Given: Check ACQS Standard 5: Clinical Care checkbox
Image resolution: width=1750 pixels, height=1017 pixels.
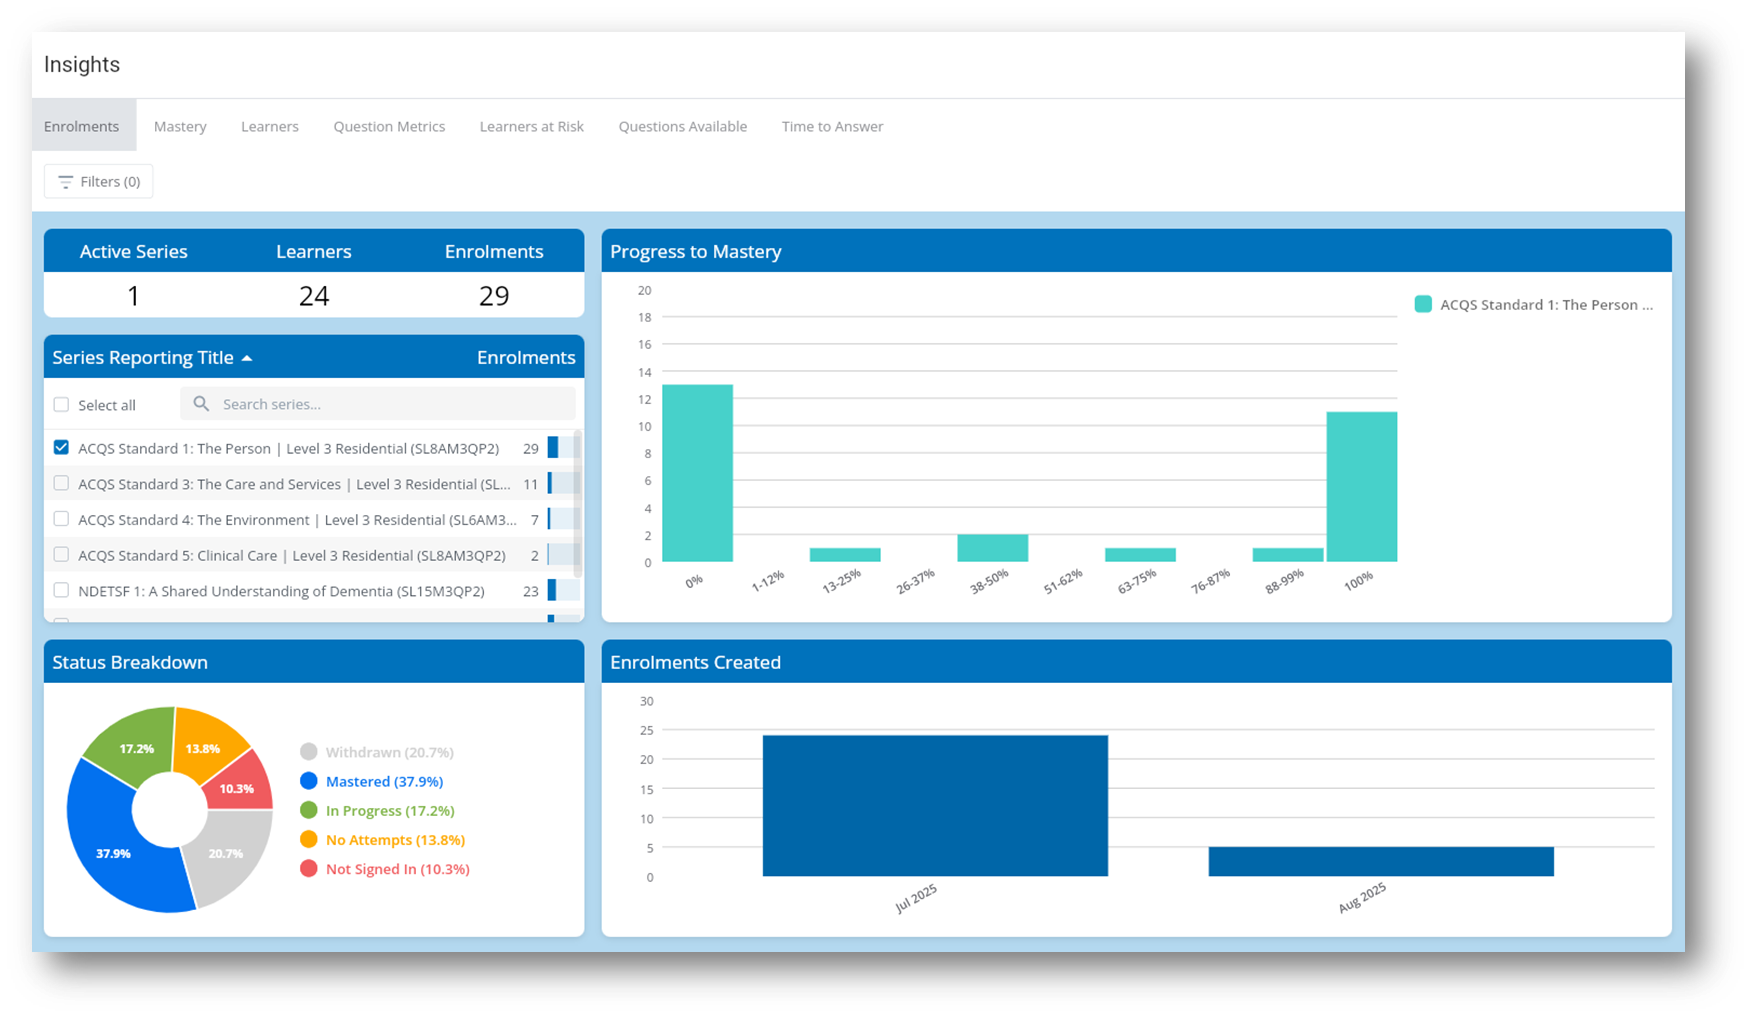Looking at the screenshot, I should (61, 555).
